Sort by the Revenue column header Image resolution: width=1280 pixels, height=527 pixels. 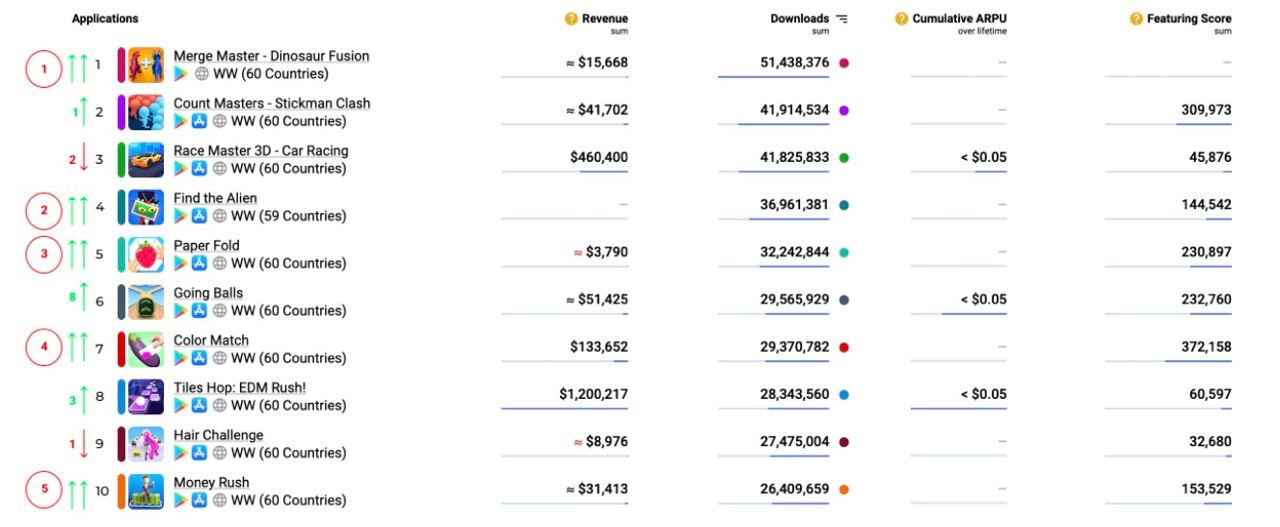coord(604,19)
